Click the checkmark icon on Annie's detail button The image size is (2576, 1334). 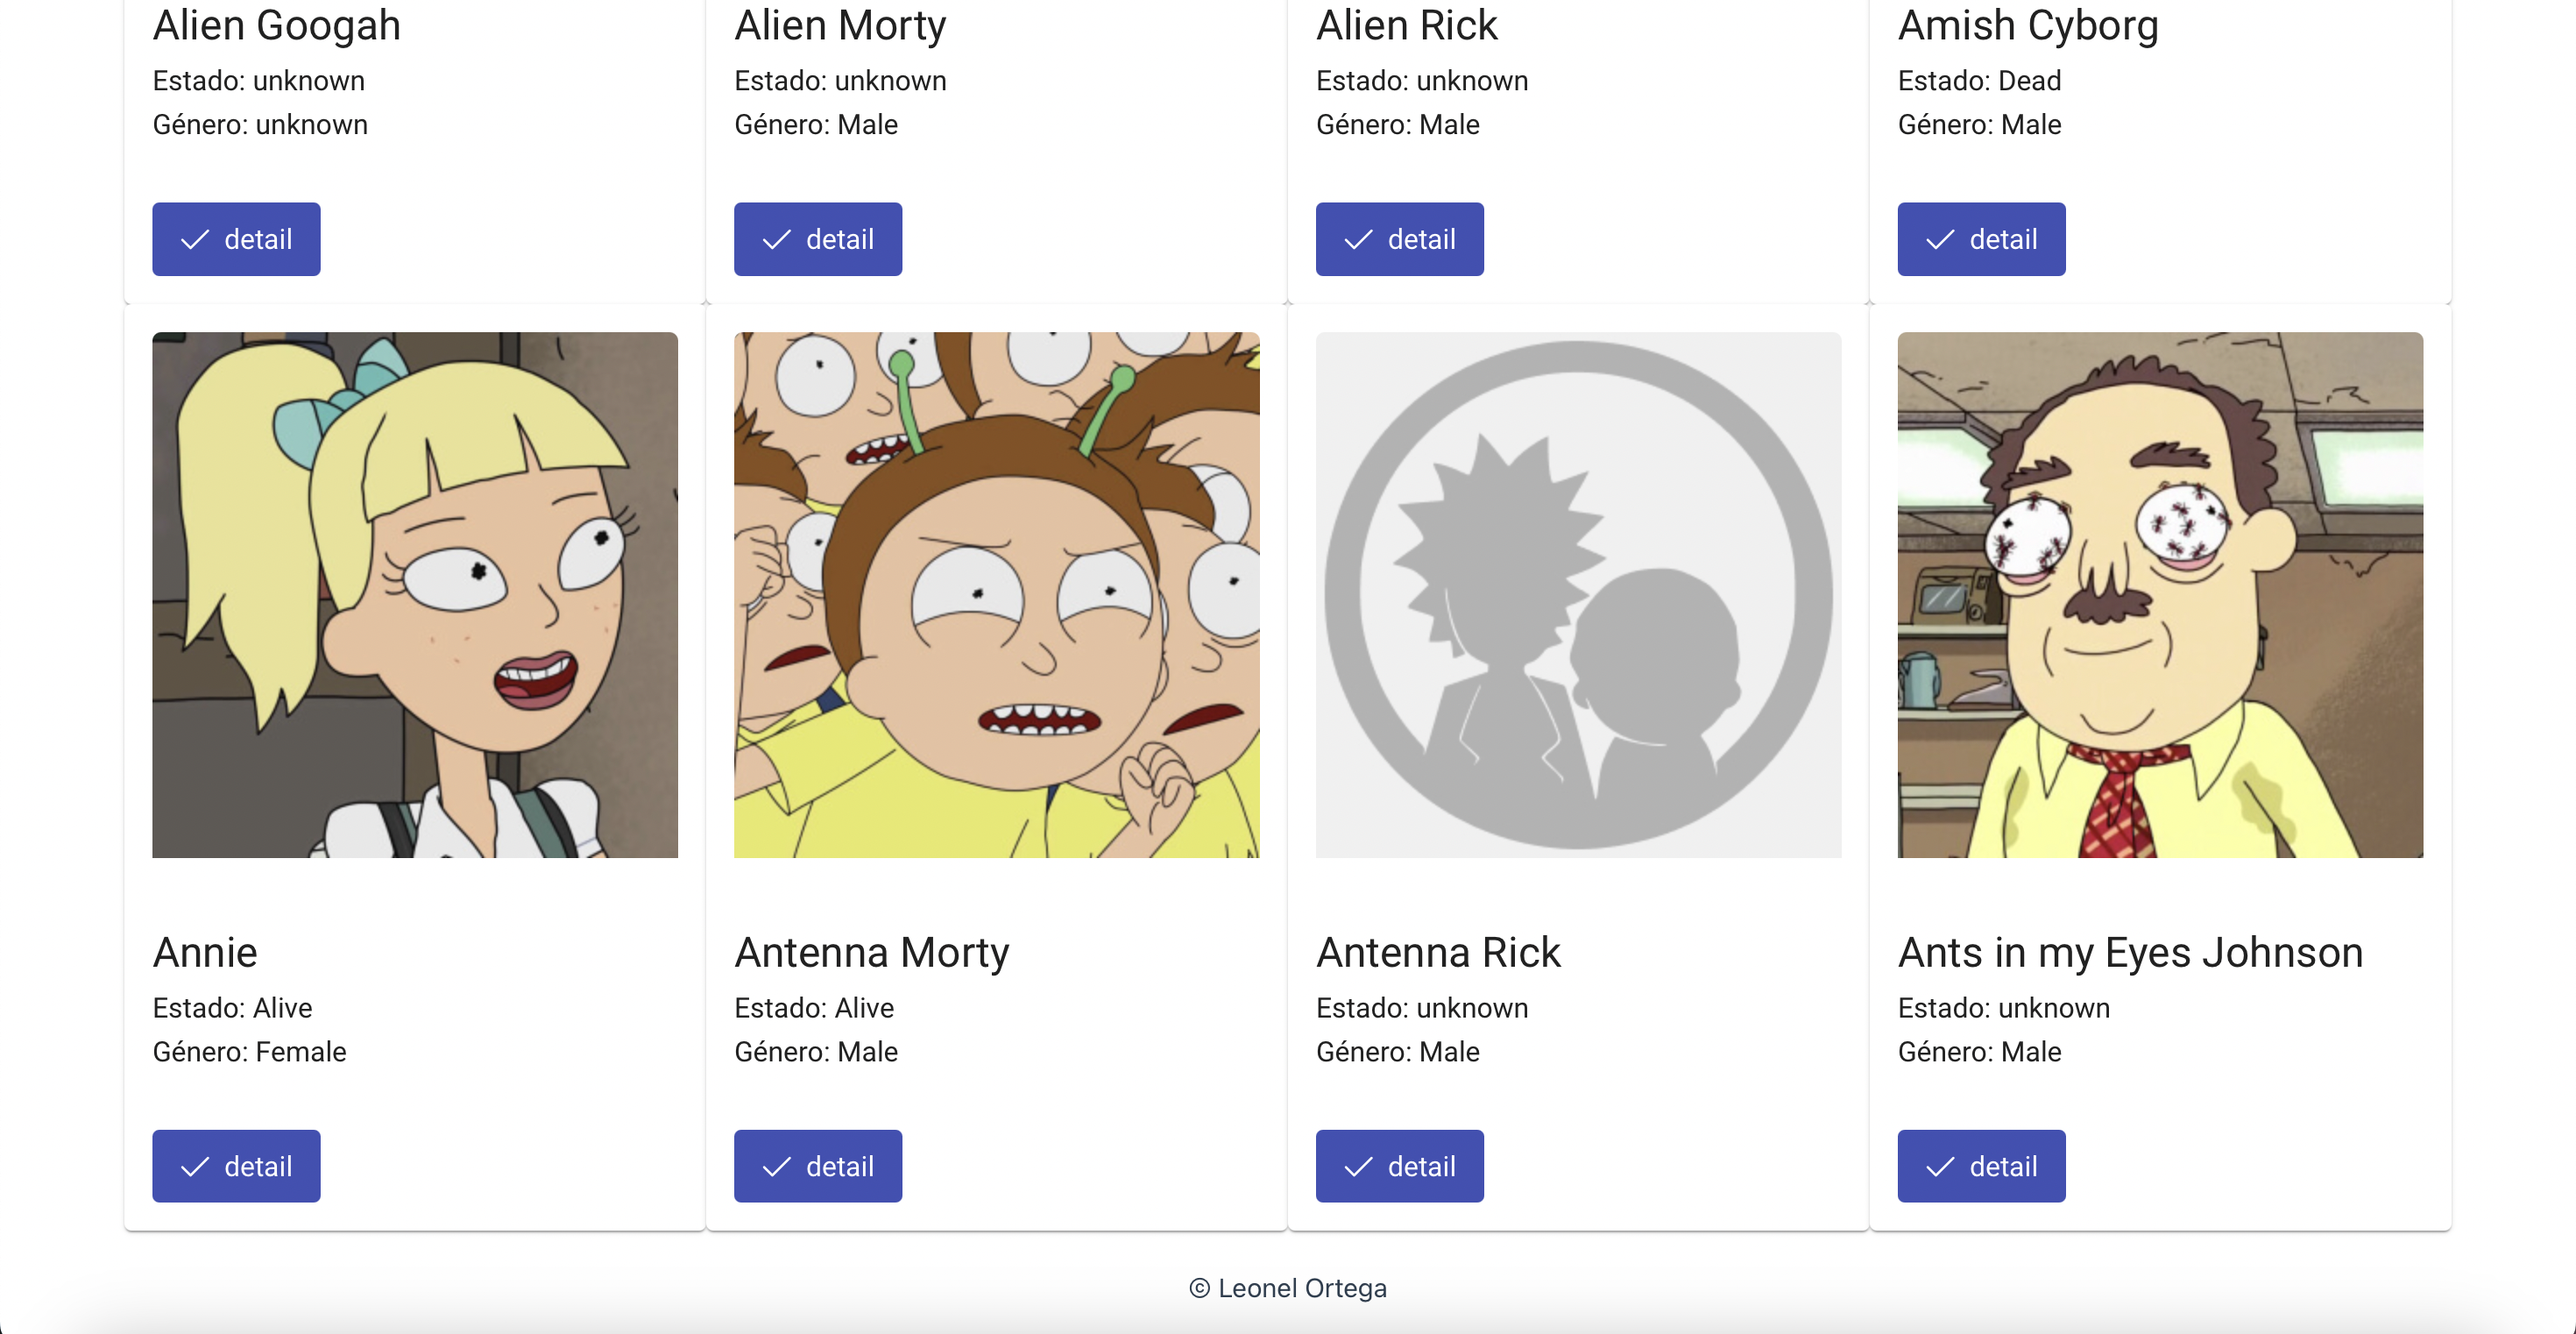pos(196,1165)
